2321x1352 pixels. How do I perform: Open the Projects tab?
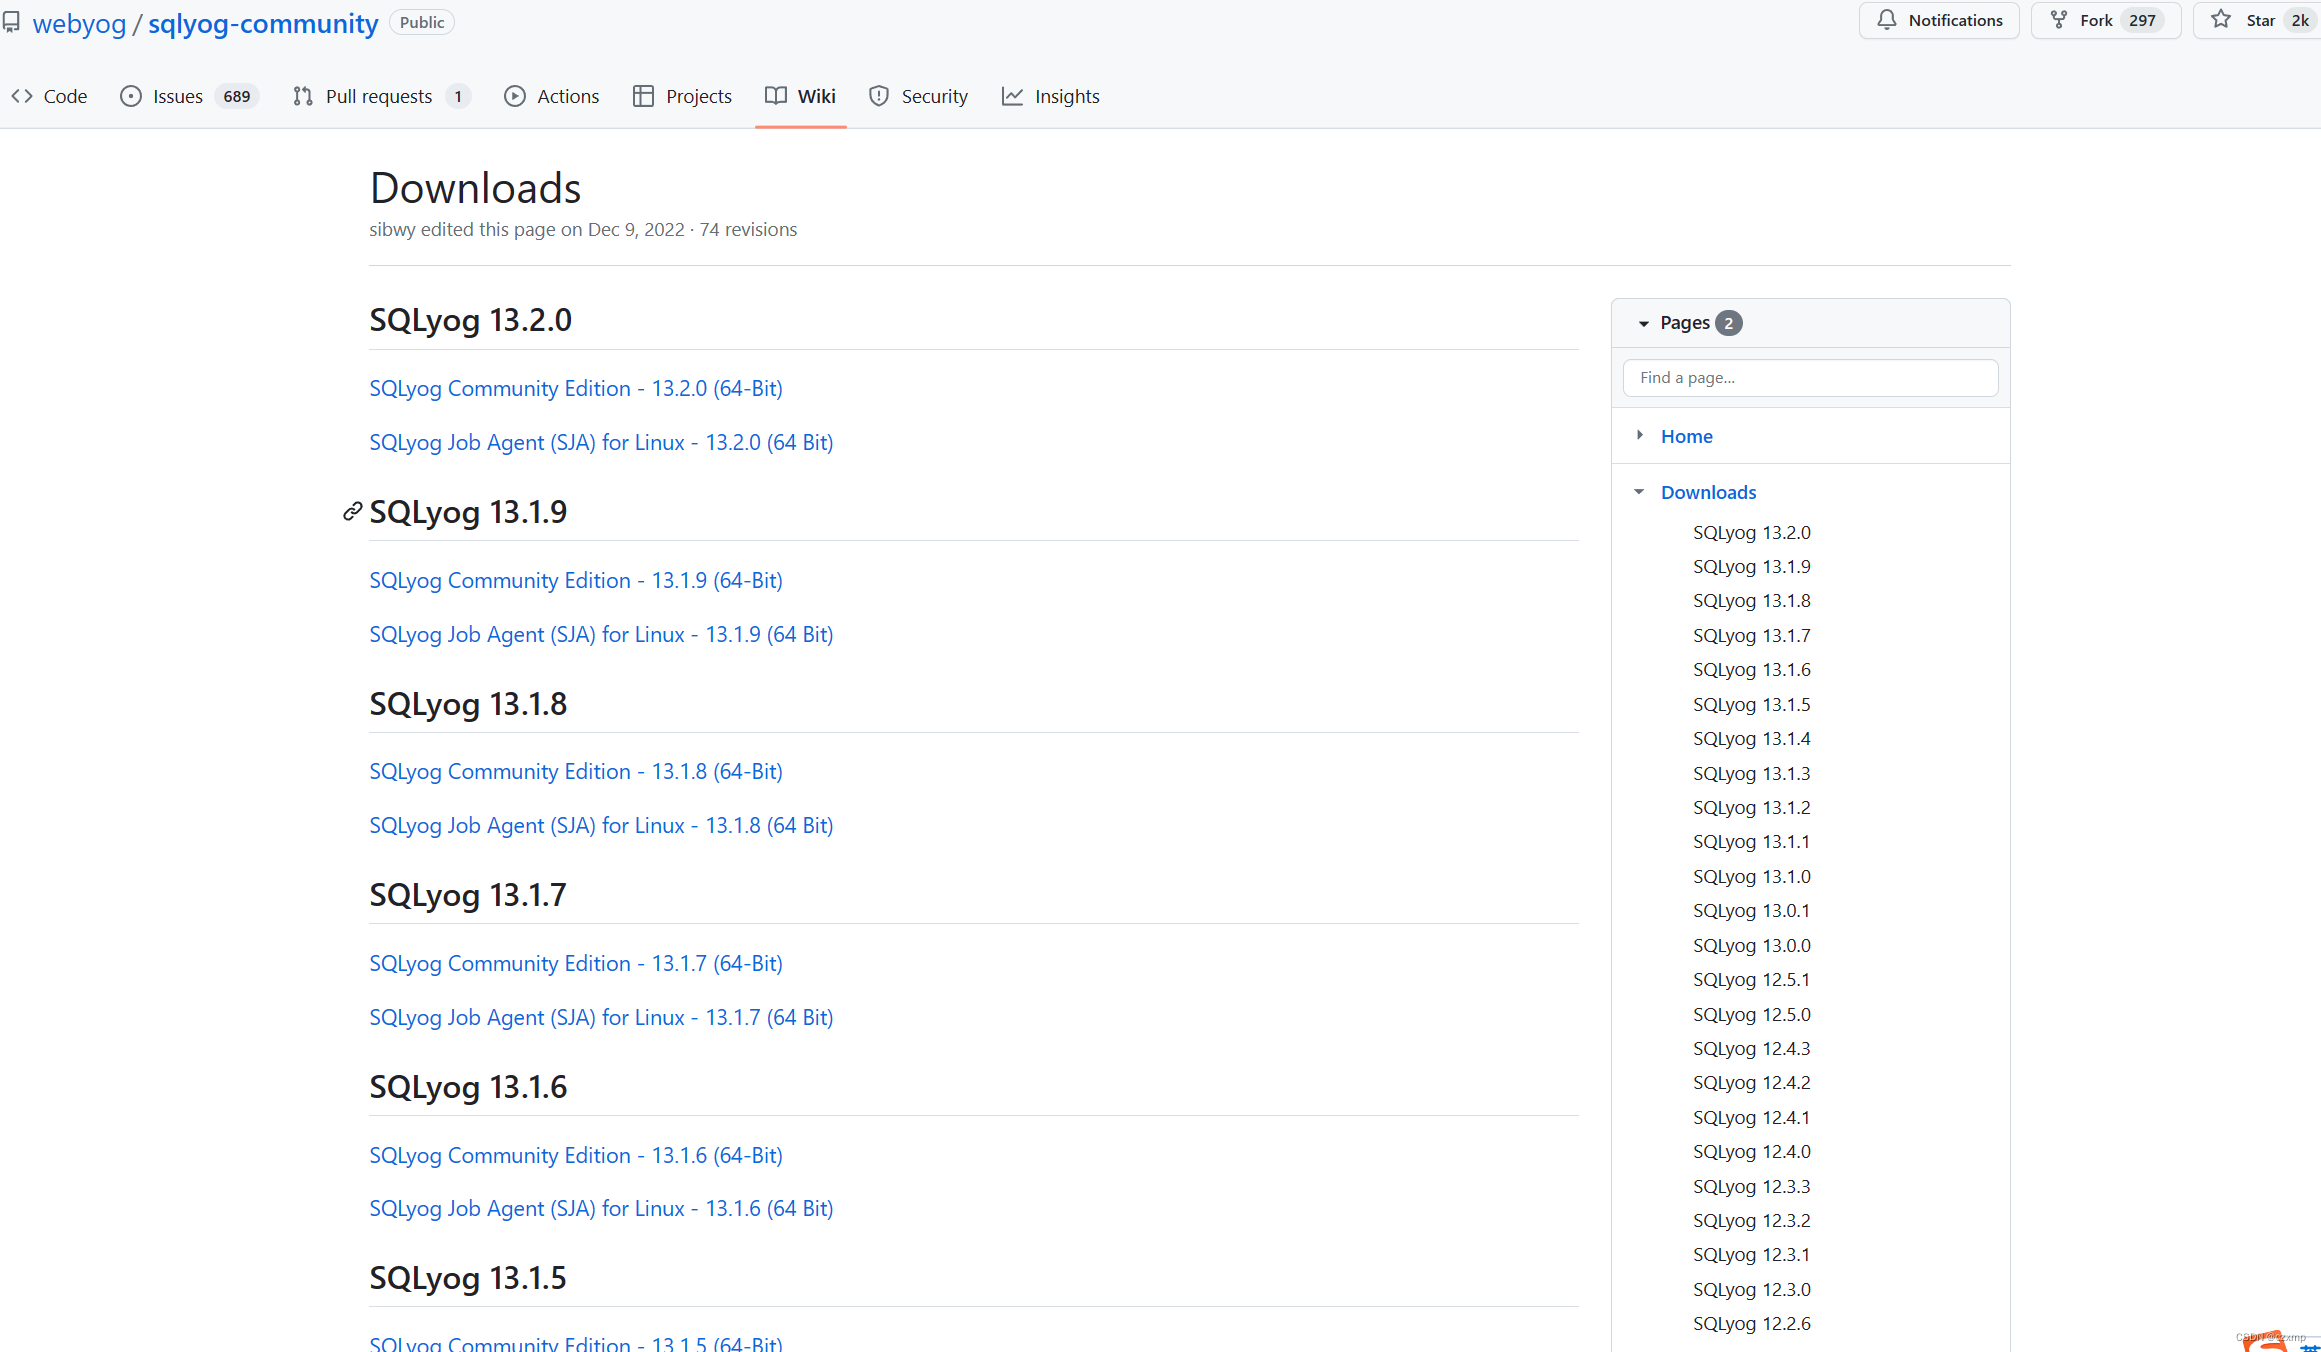click(698, 96)
